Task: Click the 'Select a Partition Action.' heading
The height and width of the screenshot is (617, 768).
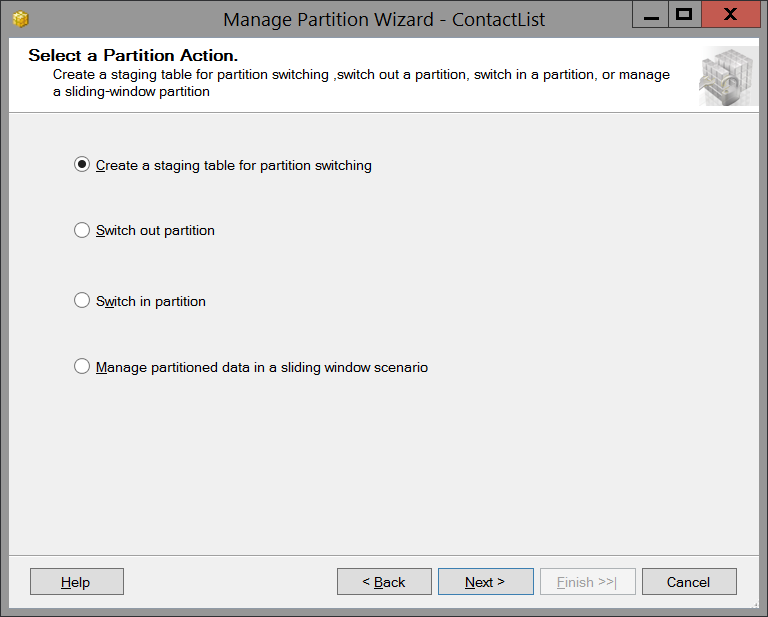Action: (133, 55)
